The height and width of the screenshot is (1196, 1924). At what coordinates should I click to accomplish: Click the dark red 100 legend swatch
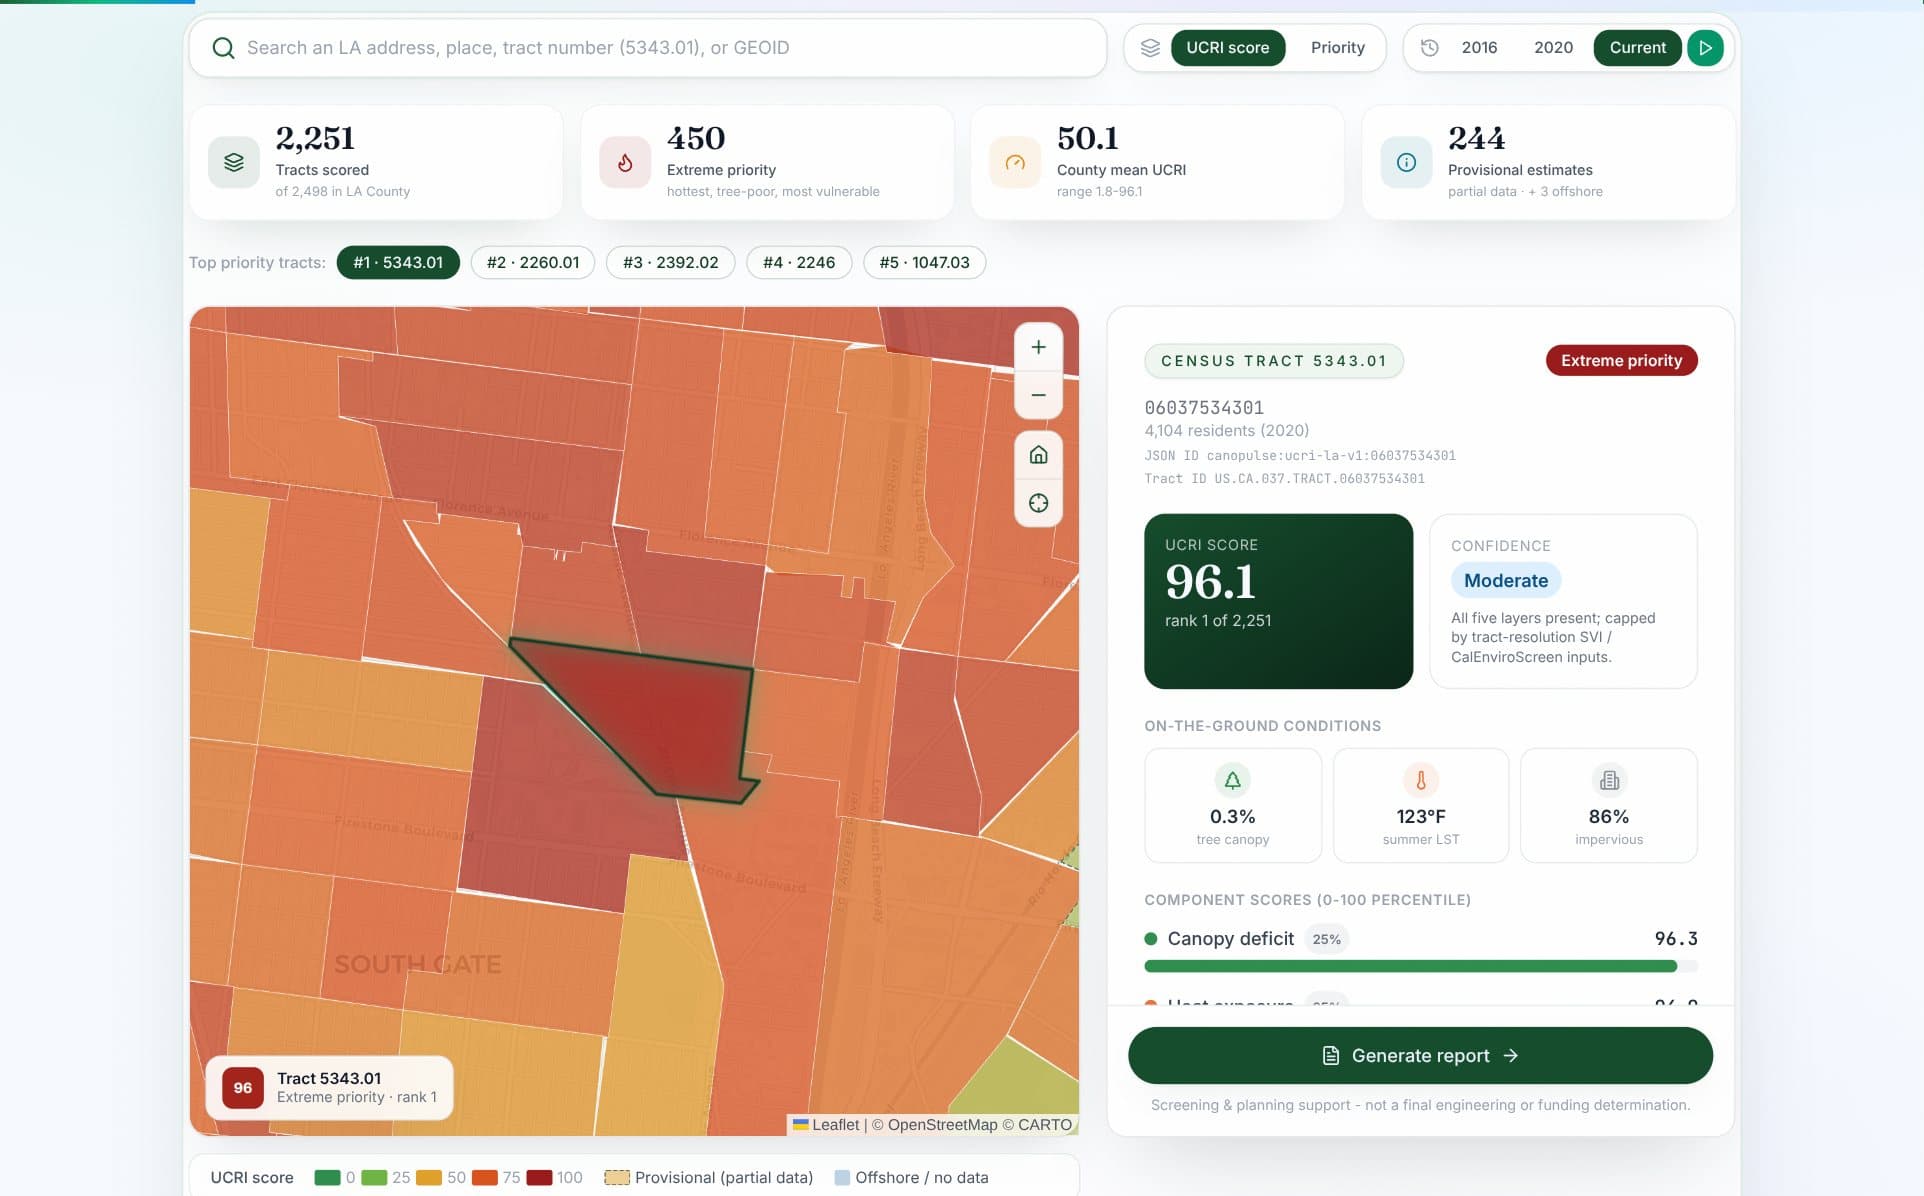[x=539, y=1178]
